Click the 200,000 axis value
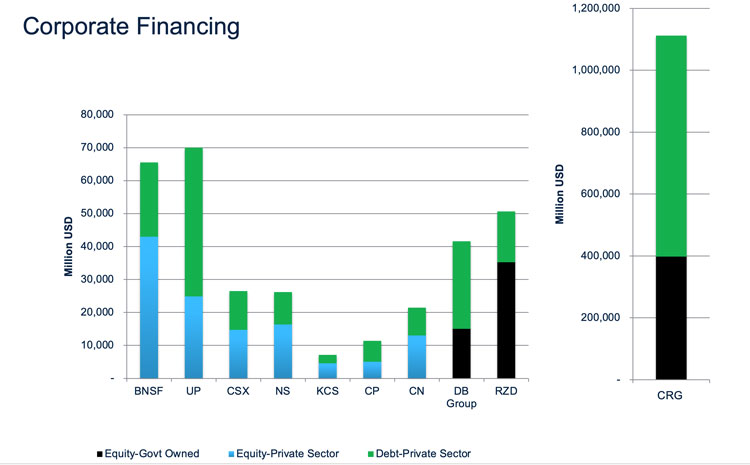750x465 pixels. coord(600,317)
